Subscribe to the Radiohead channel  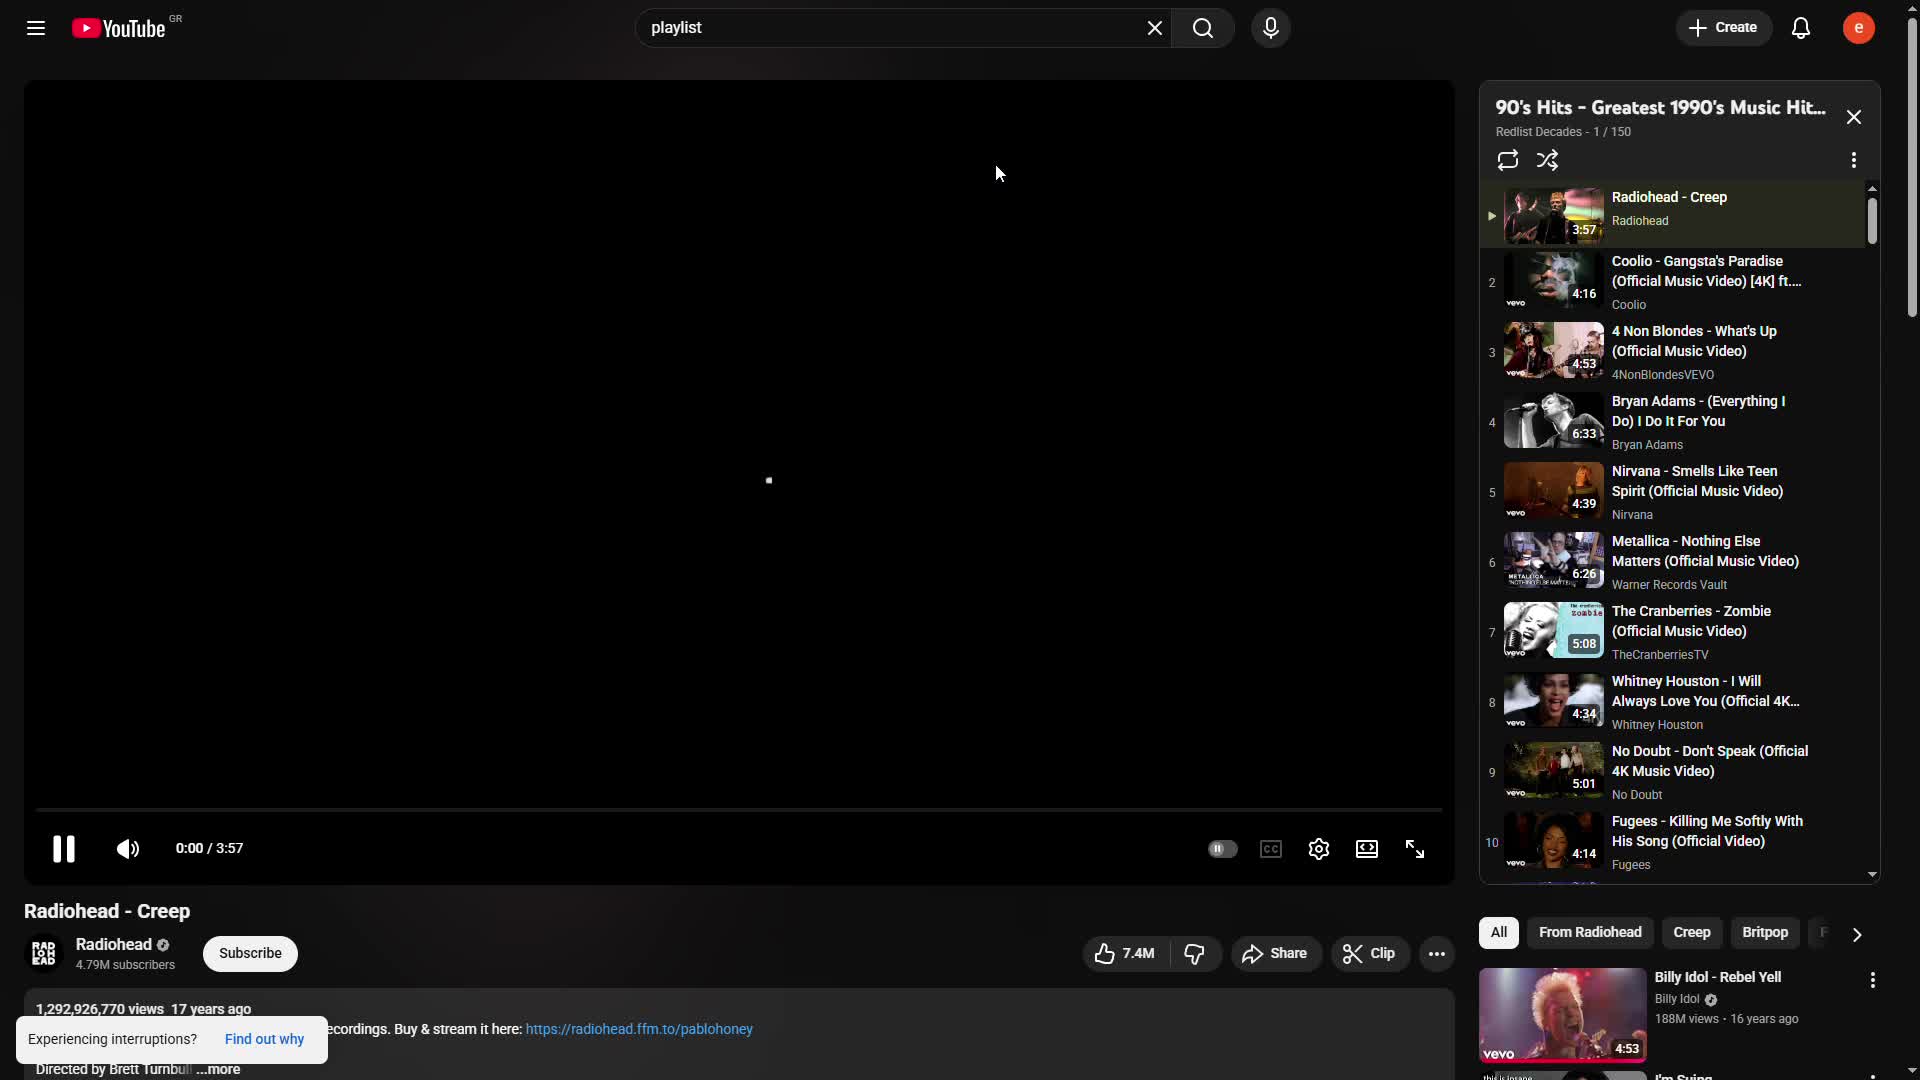pos(250,953)
